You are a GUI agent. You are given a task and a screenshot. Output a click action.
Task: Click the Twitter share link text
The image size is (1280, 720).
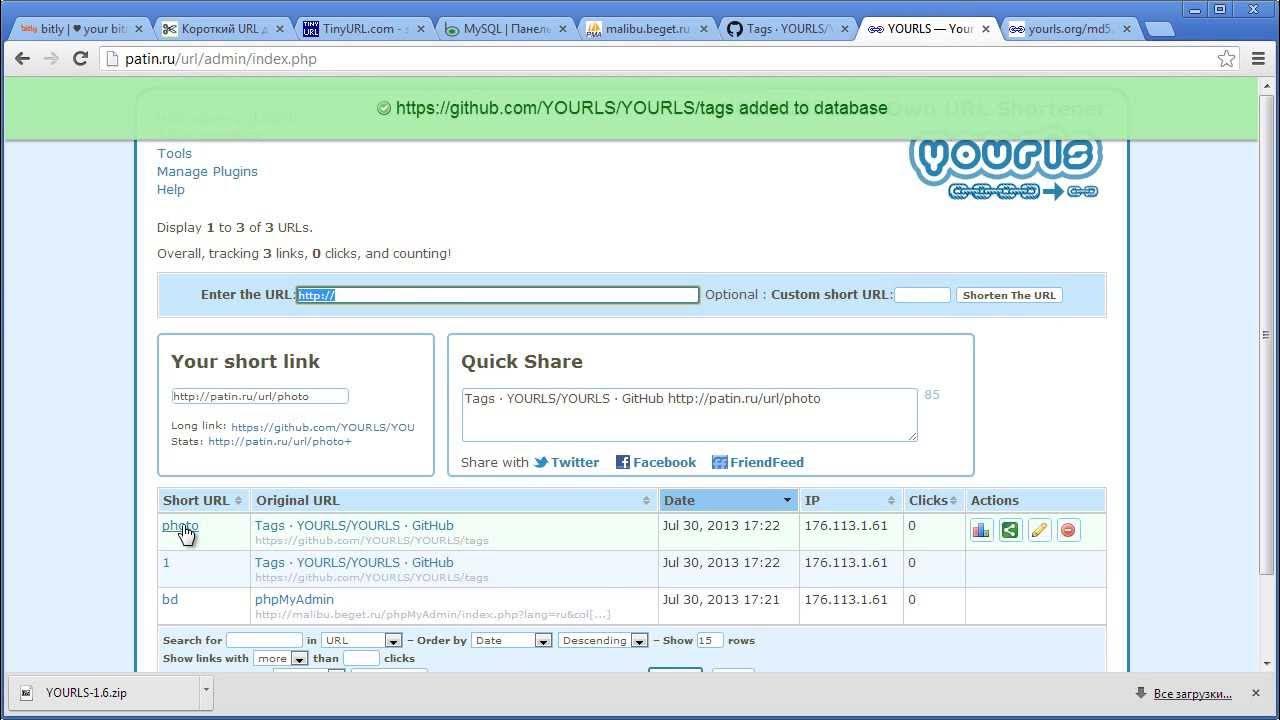click(x=575, y=462)
